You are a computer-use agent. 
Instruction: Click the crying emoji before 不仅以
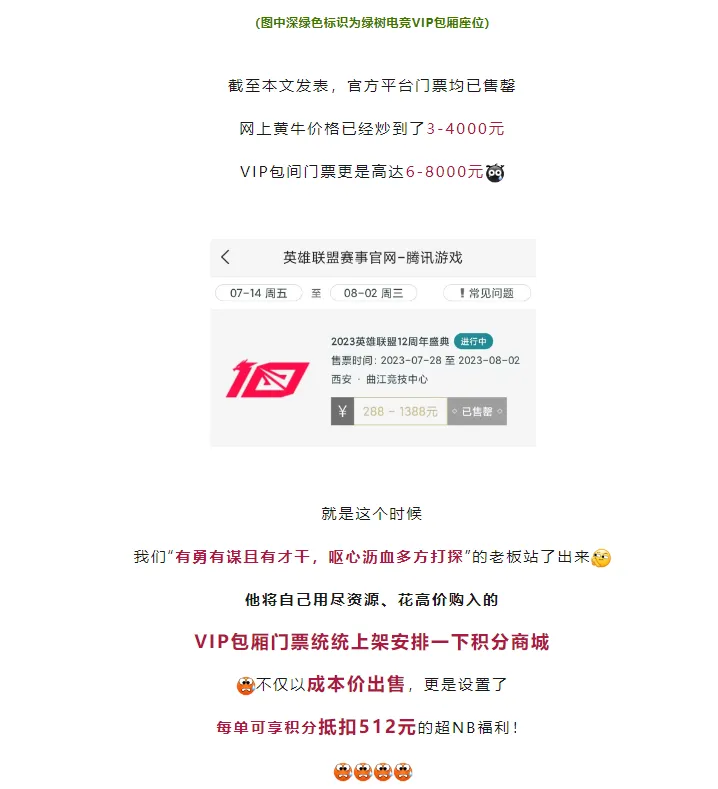[x=246, y=685]
